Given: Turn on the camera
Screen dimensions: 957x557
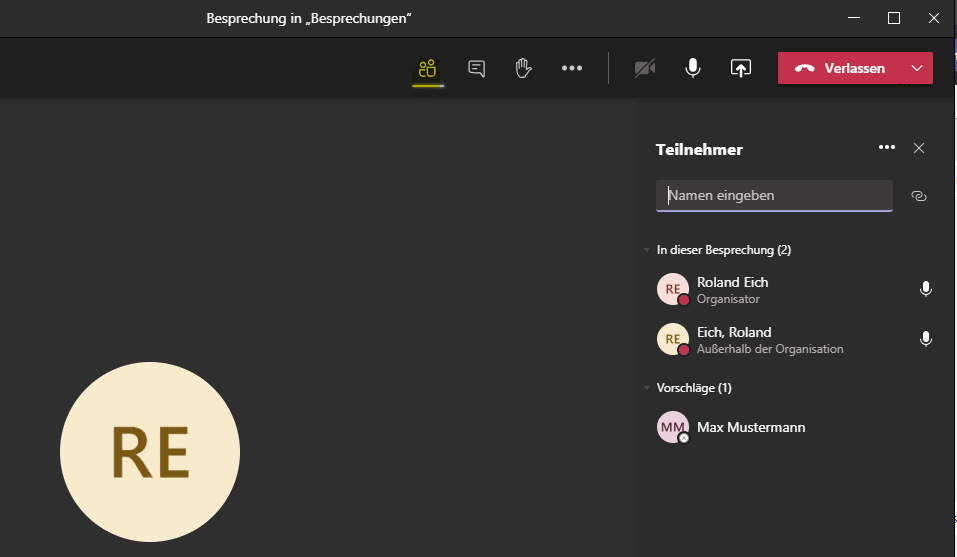Looking at the screenshot, I should 645,68.
